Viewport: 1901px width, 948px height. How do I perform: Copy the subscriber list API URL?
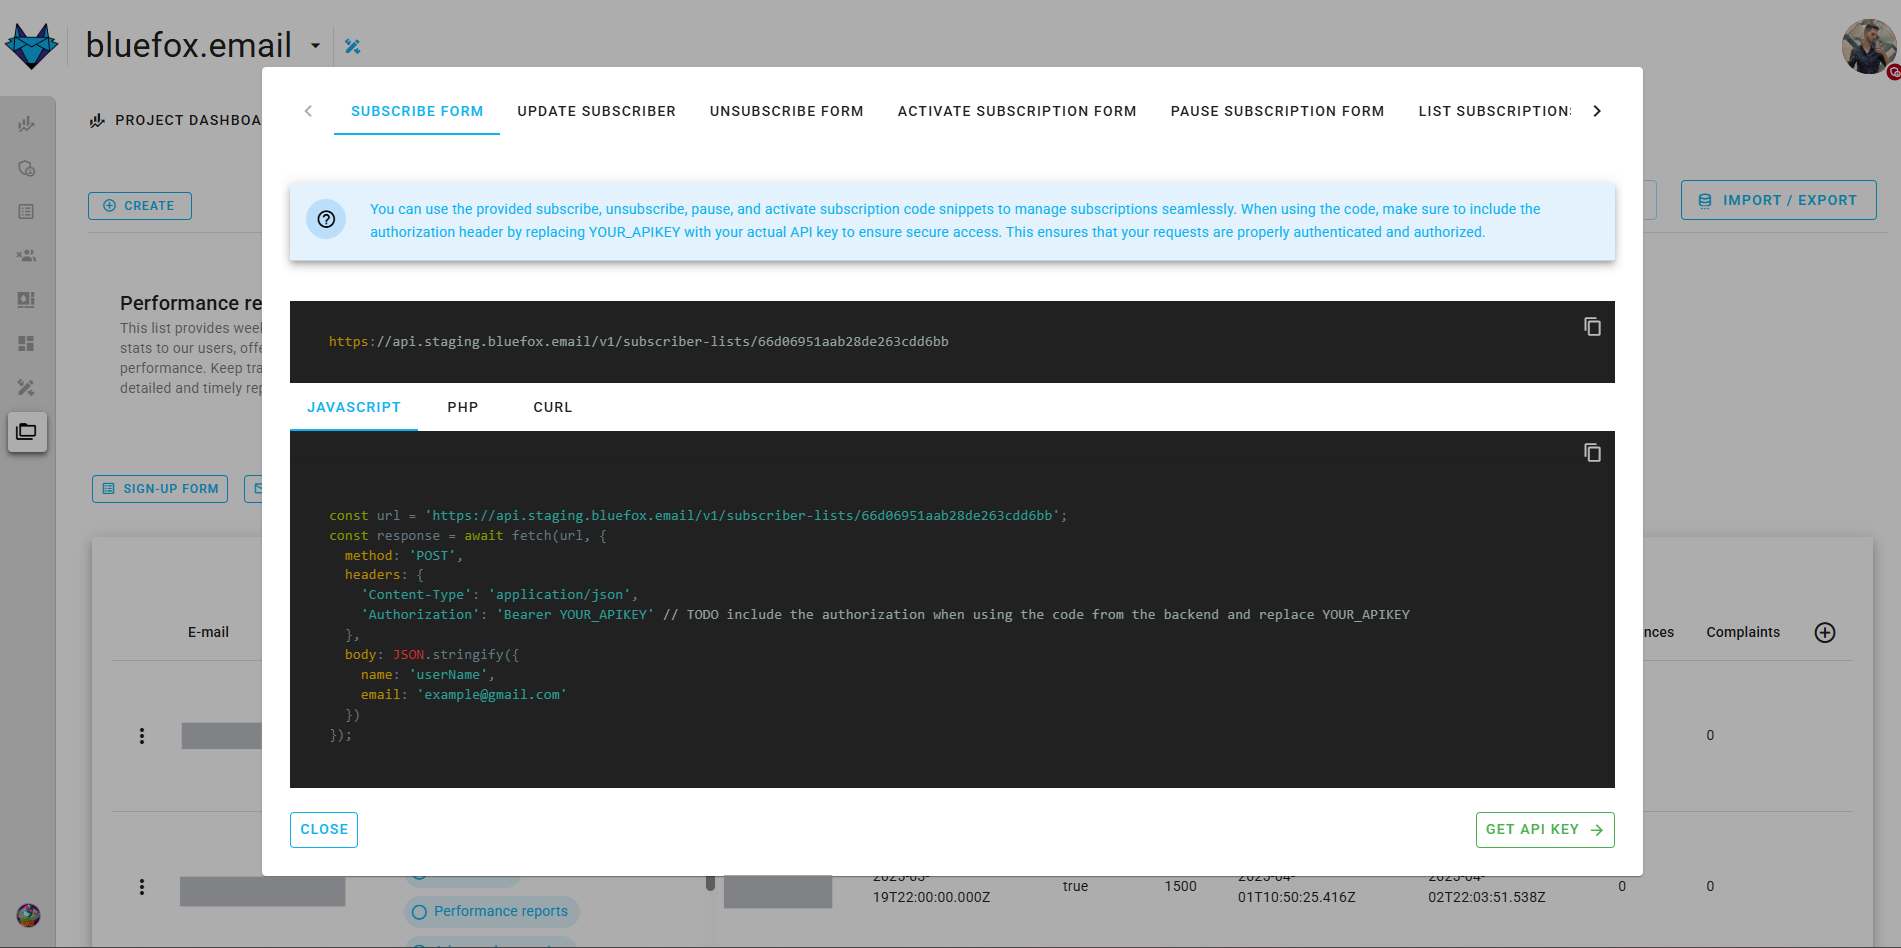click(1592, 327)
